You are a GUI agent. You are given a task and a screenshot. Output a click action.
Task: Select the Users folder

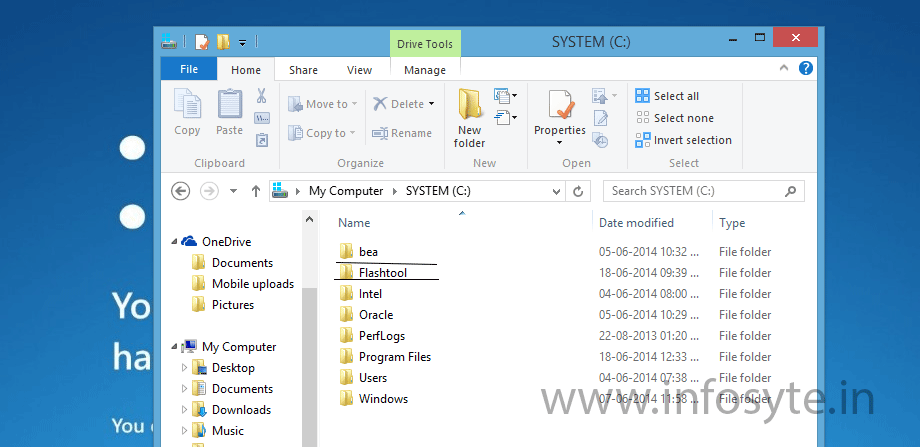click(x=363, y=378)
